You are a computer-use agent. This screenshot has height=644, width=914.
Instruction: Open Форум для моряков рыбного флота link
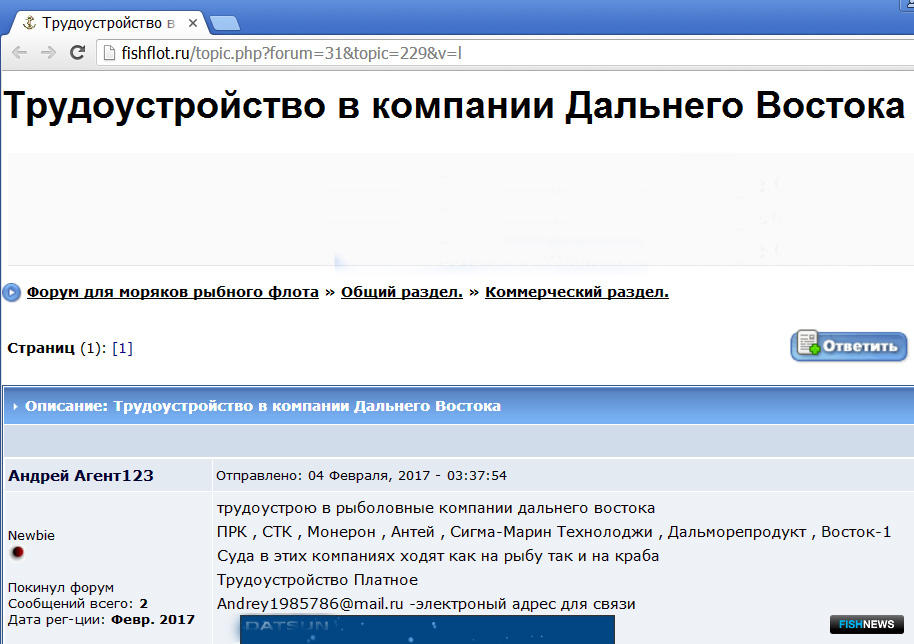pos(173,292)
